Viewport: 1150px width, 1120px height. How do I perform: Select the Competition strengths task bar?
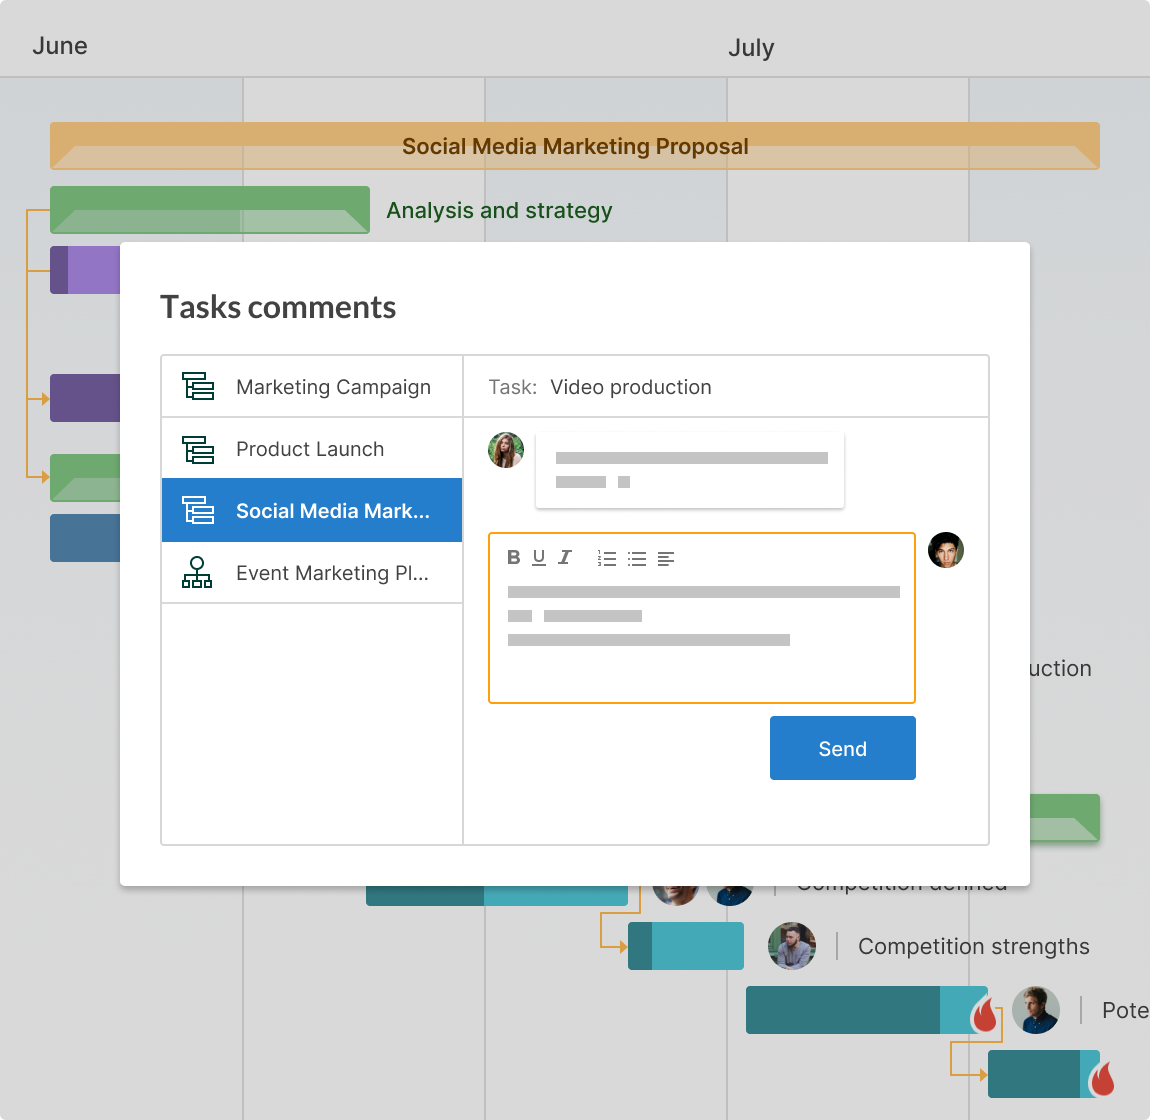pos(686,945)
